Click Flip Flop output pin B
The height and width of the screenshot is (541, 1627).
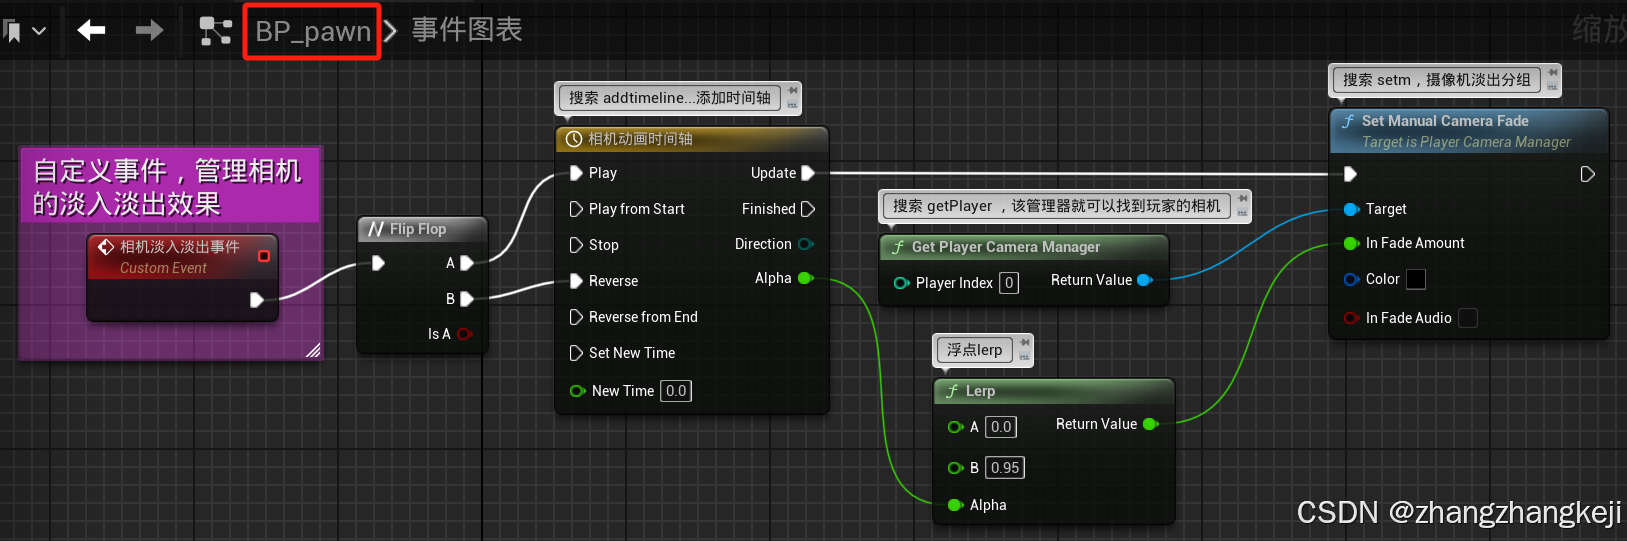point(466,298)
